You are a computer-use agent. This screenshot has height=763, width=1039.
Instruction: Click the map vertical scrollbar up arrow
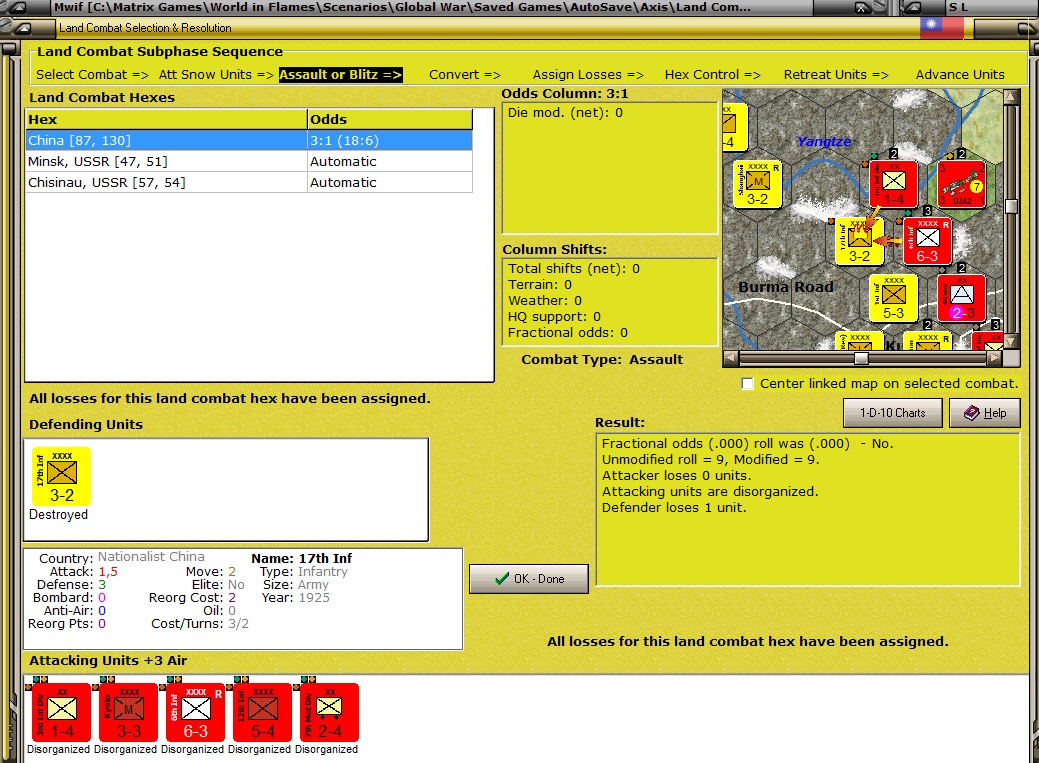coord(1012,97)
